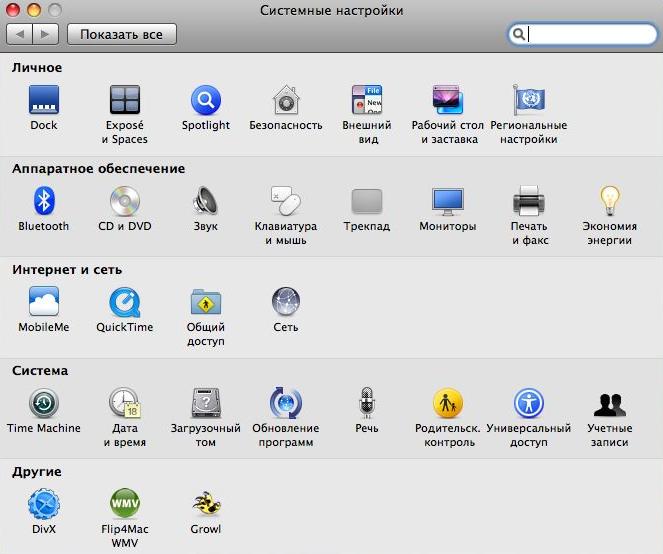The width and height of the screenshot is (663, 554).
Task: Focus the search field in toolbar
Action: point(583,34)
